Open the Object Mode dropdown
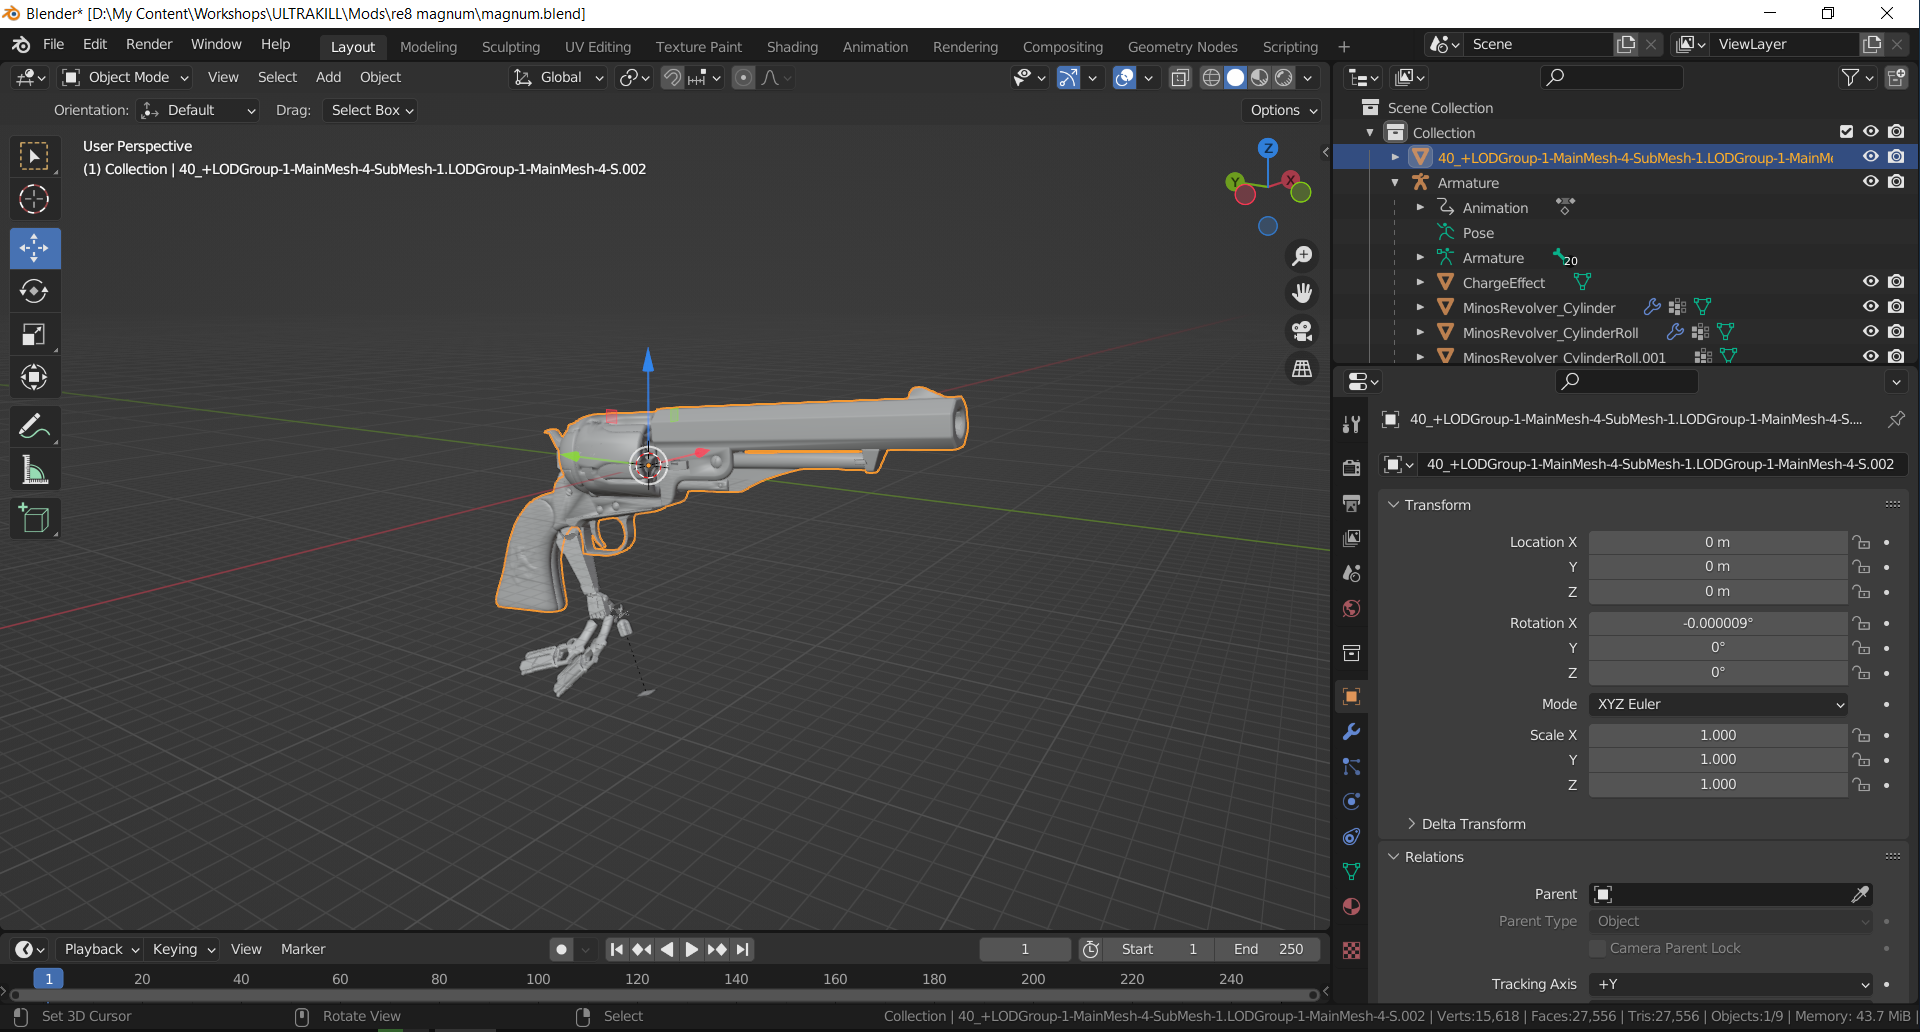 click(x=126, y=77)
